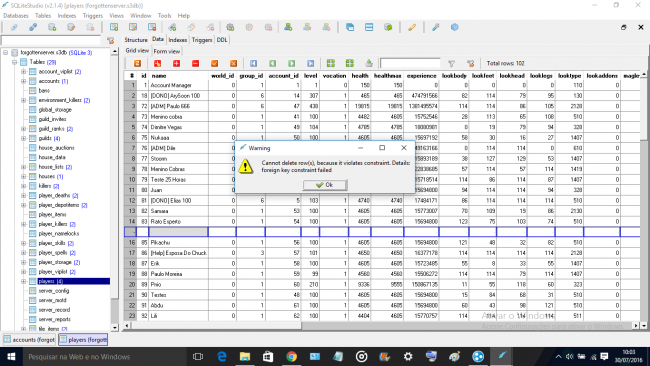Viewport: 650px width, 366px height.
Task: Click the data filter text field
Action: [x=410, y=63]
